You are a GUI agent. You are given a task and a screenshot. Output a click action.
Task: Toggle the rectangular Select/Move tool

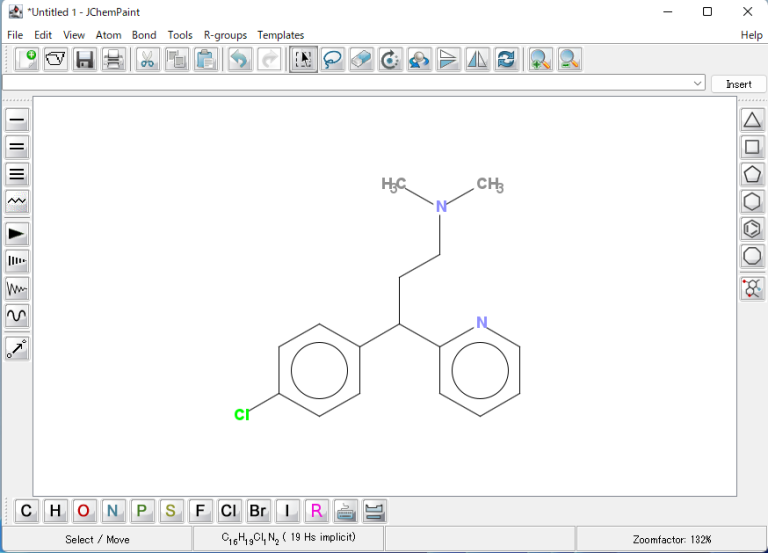pyautogui.click(x=303, y=60)
